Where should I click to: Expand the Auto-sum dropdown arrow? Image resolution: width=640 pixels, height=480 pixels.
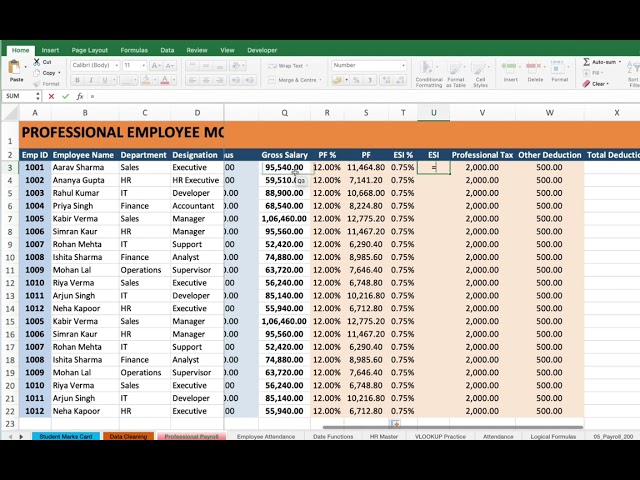click(x=620, y=62)
